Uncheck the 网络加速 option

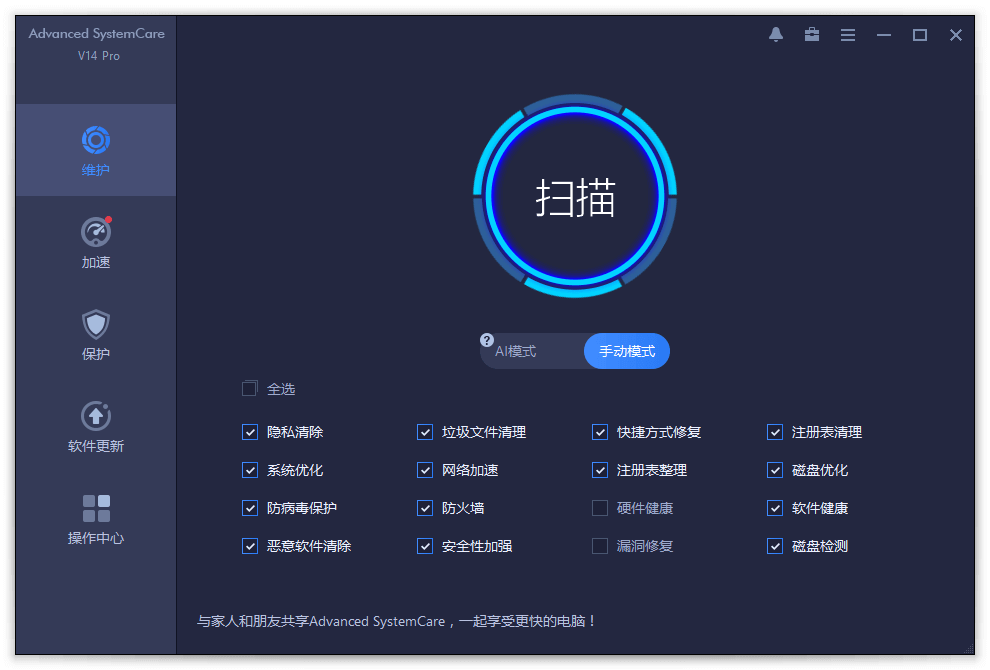(424, 470)
